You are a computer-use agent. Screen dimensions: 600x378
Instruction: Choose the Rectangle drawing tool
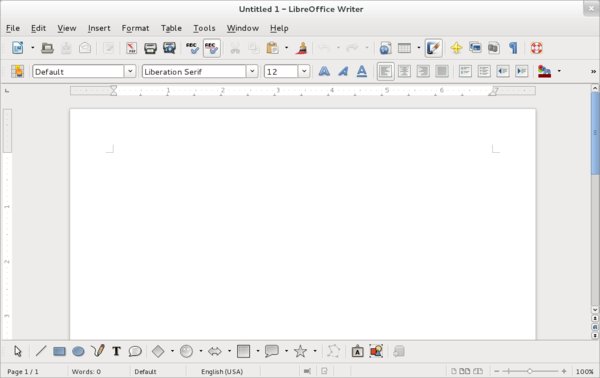coord(59,351)
